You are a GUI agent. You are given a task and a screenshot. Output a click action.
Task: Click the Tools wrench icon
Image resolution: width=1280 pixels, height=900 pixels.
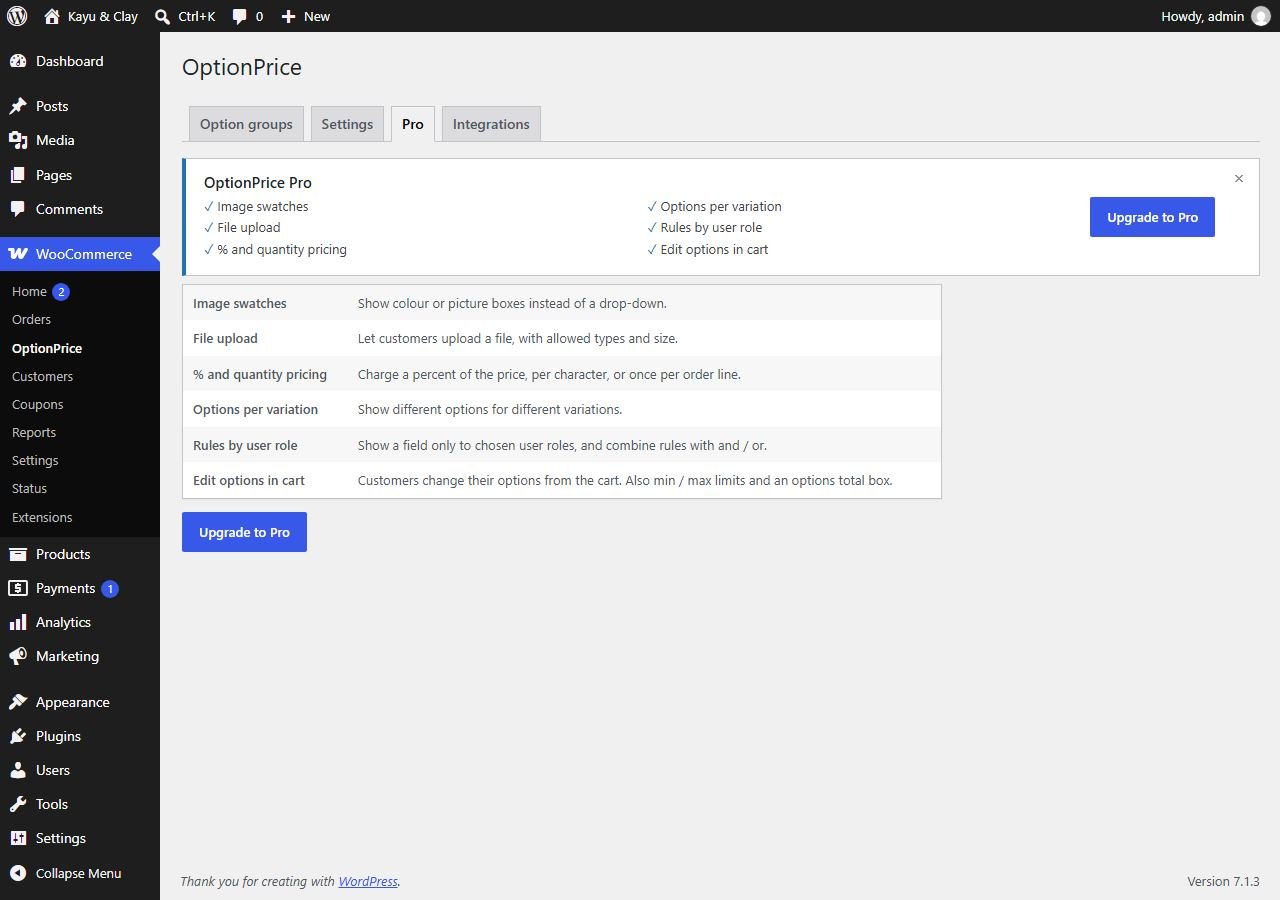click(18, 804)
